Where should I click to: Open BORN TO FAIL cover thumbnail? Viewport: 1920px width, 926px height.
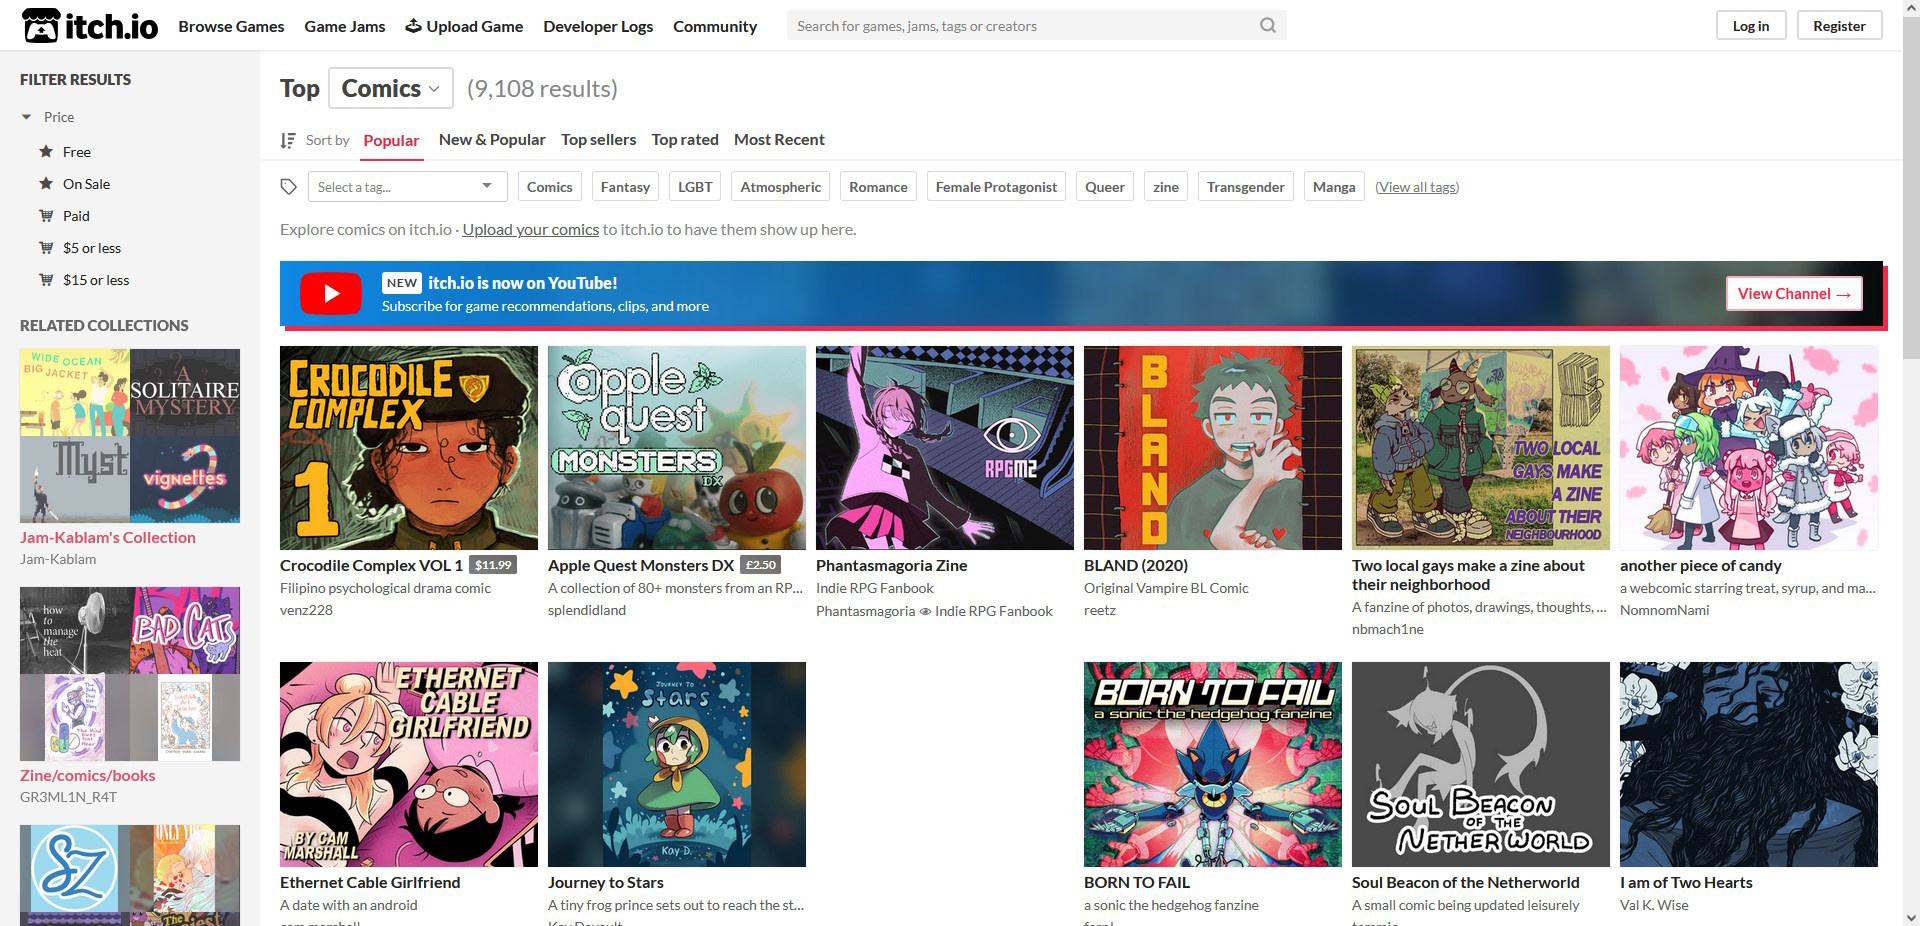[1213, 765]
